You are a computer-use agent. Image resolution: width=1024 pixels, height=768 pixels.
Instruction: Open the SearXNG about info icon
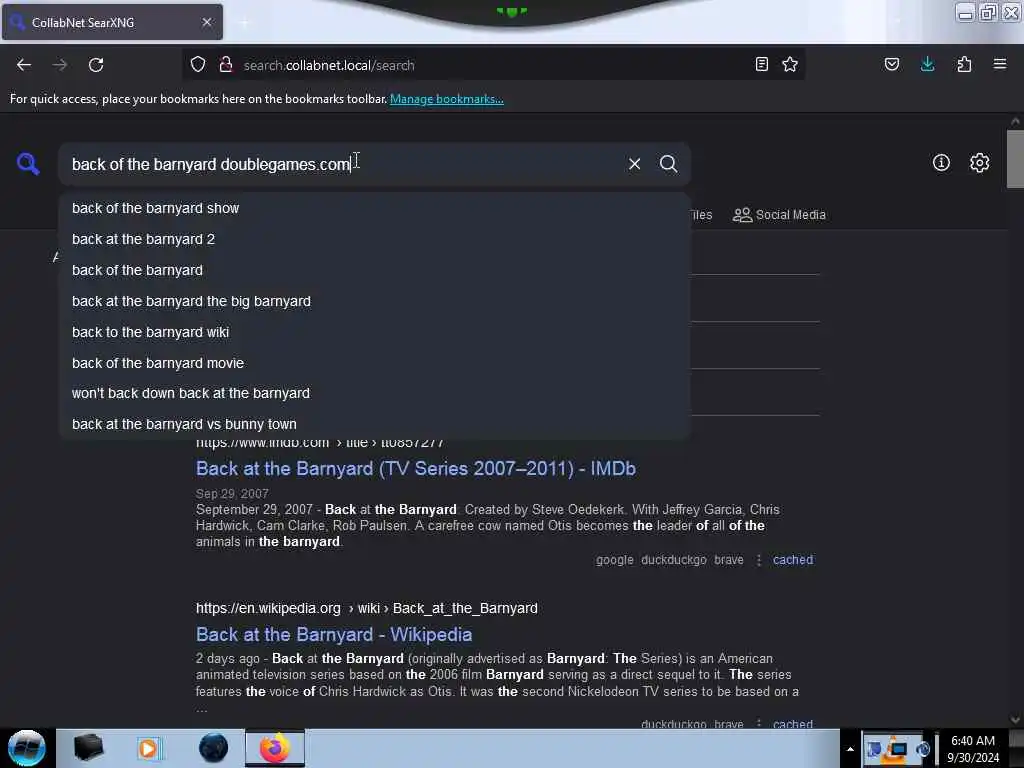(941, 163)
